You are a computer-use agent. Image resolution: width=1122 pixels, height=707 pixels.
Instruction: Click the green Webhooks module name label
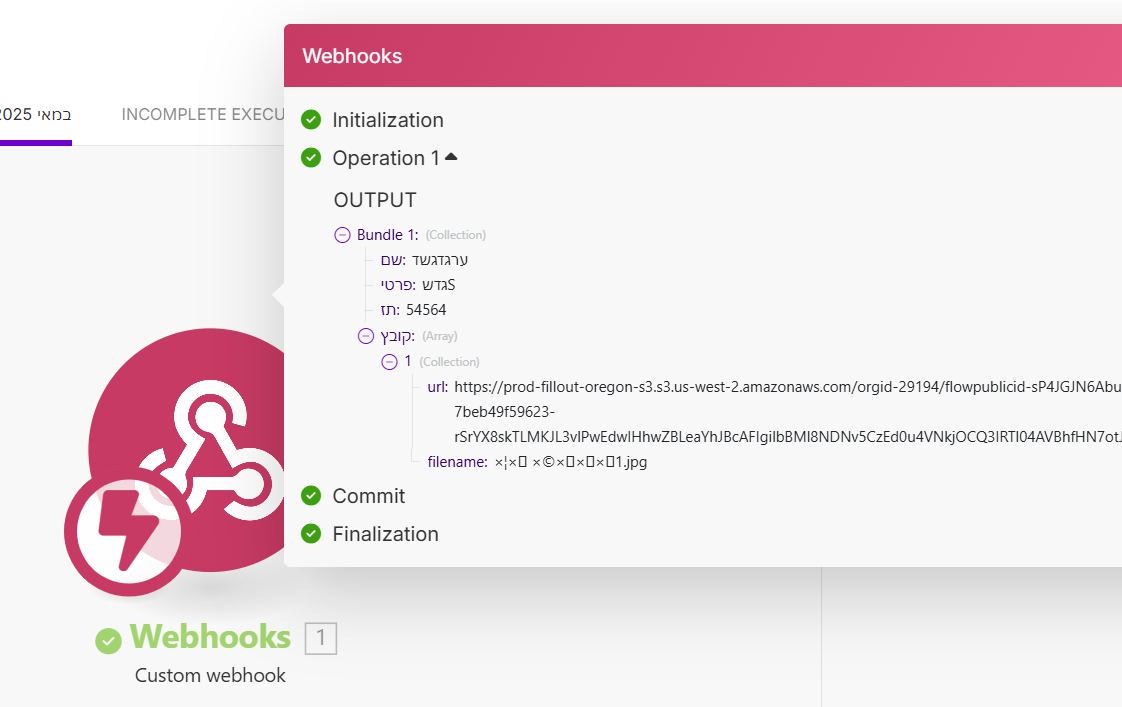[210, 637]
